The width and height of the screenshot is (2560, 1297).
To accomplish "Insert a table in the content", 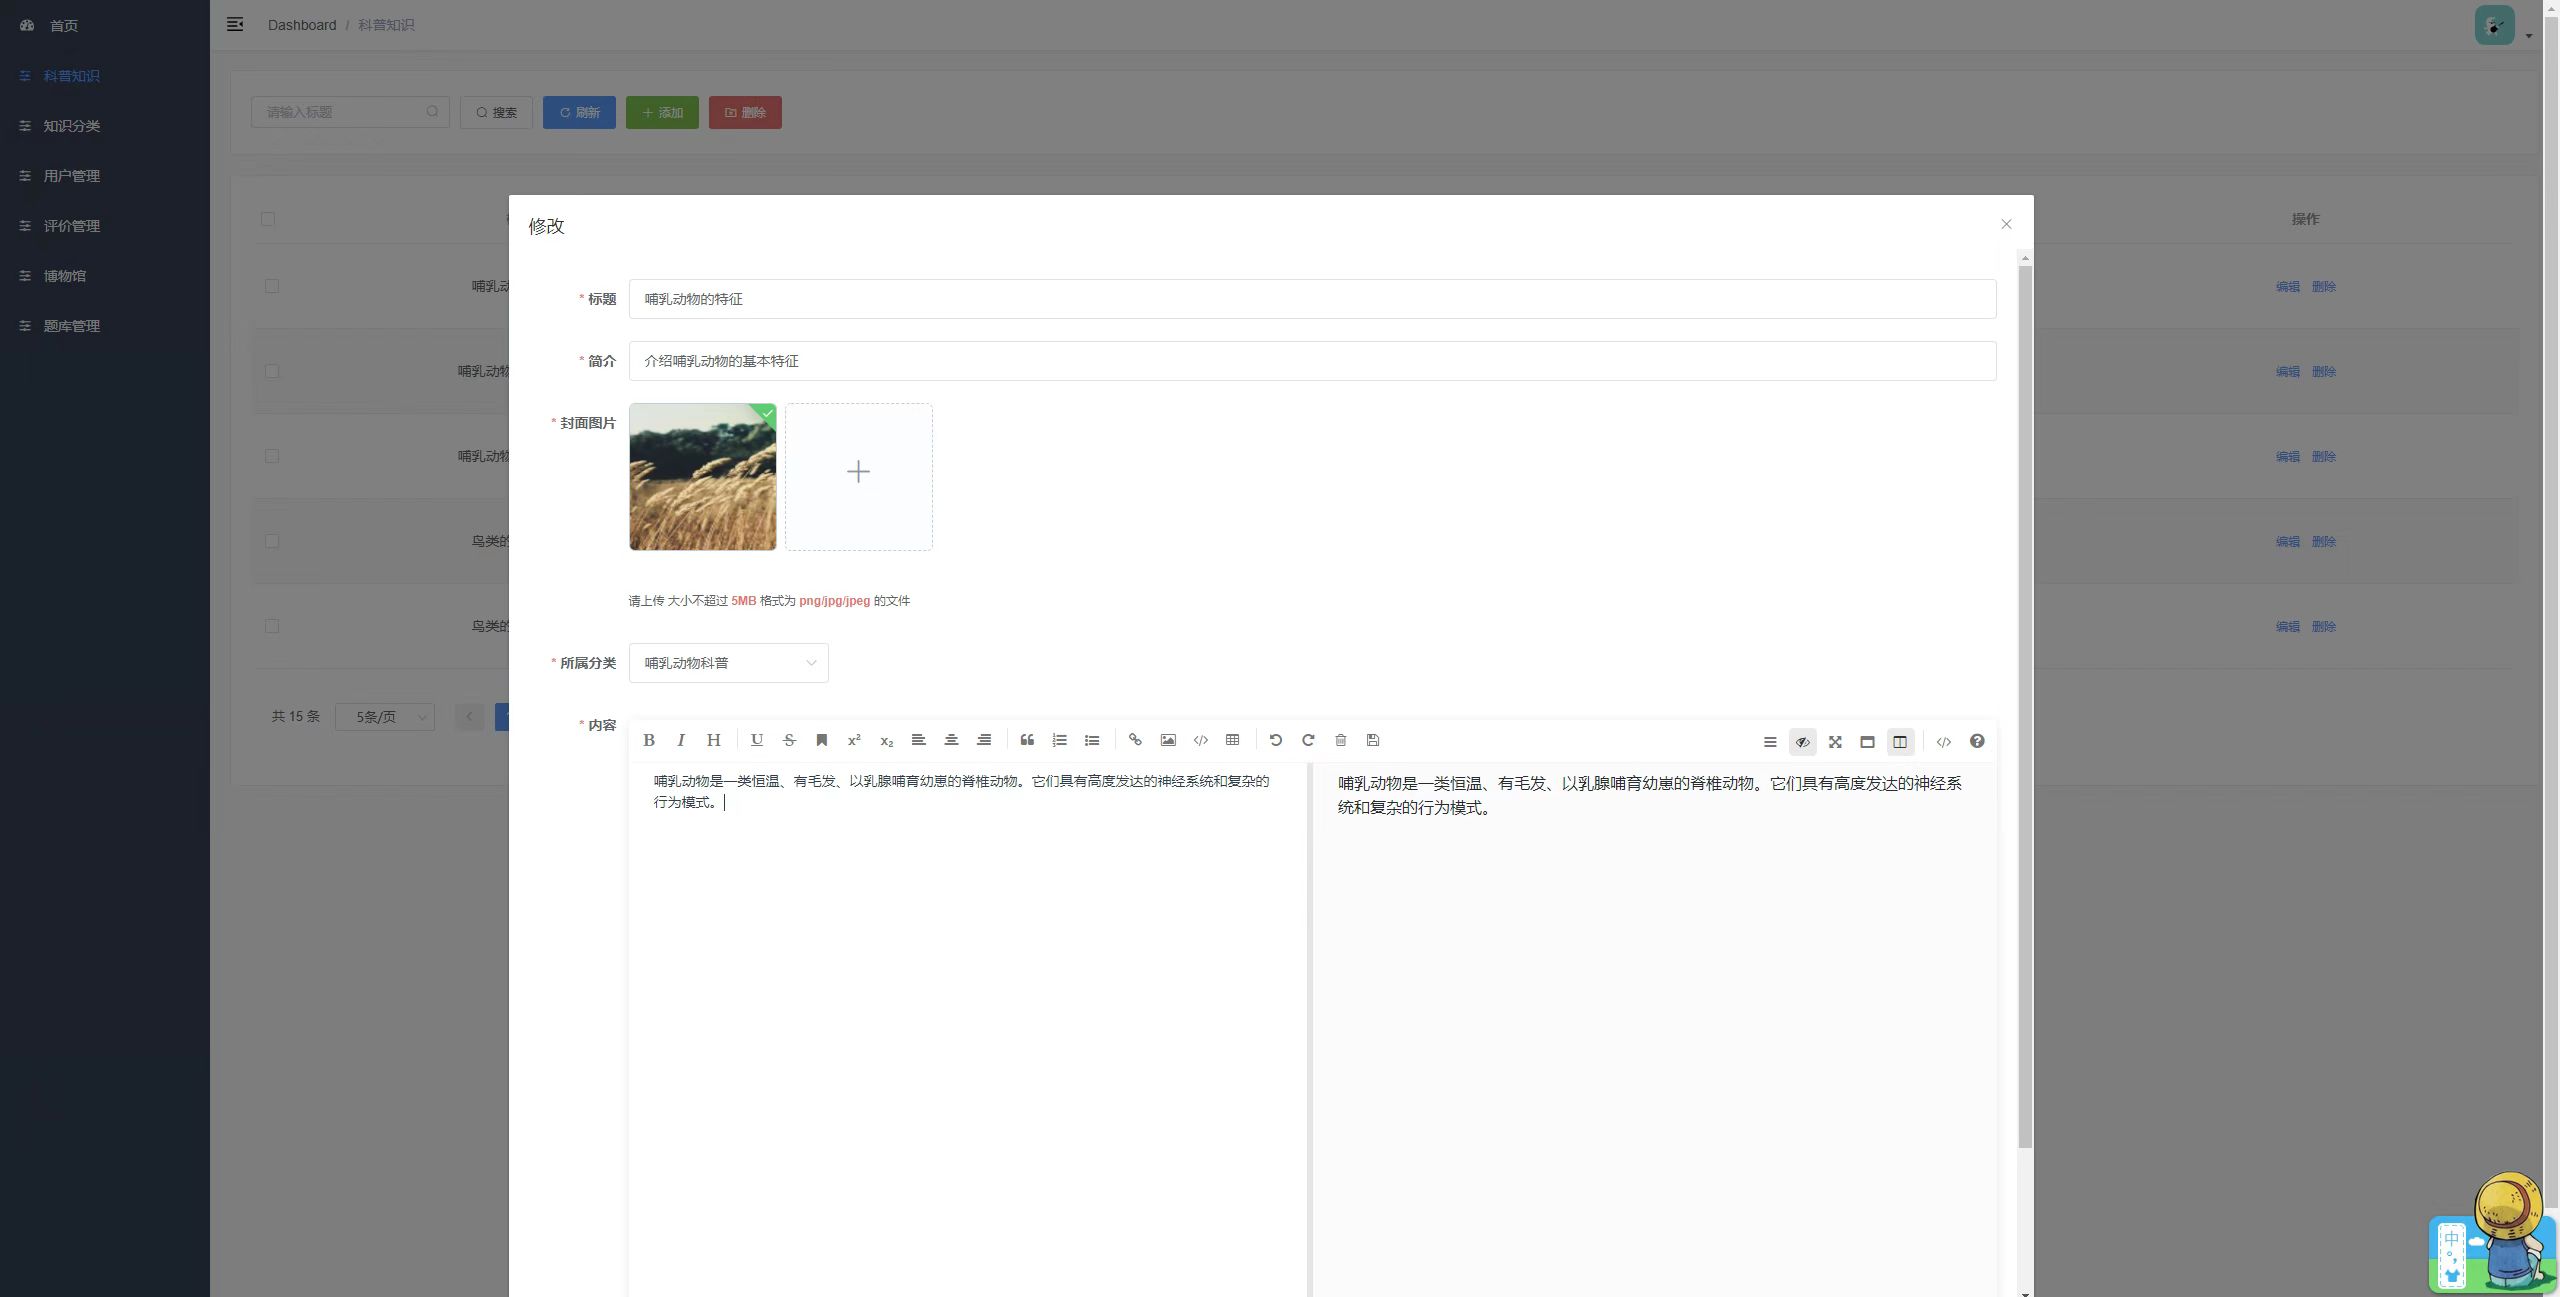I will coord(1233,741).
